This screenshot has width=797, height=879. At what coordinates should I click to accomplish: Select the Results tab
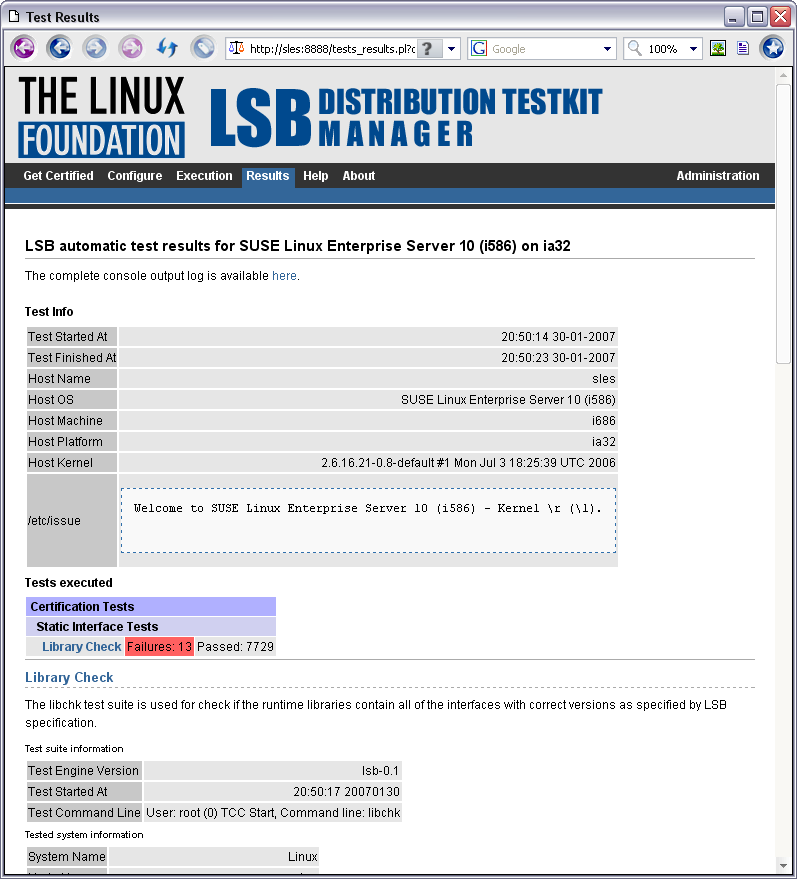pos(268,176)
